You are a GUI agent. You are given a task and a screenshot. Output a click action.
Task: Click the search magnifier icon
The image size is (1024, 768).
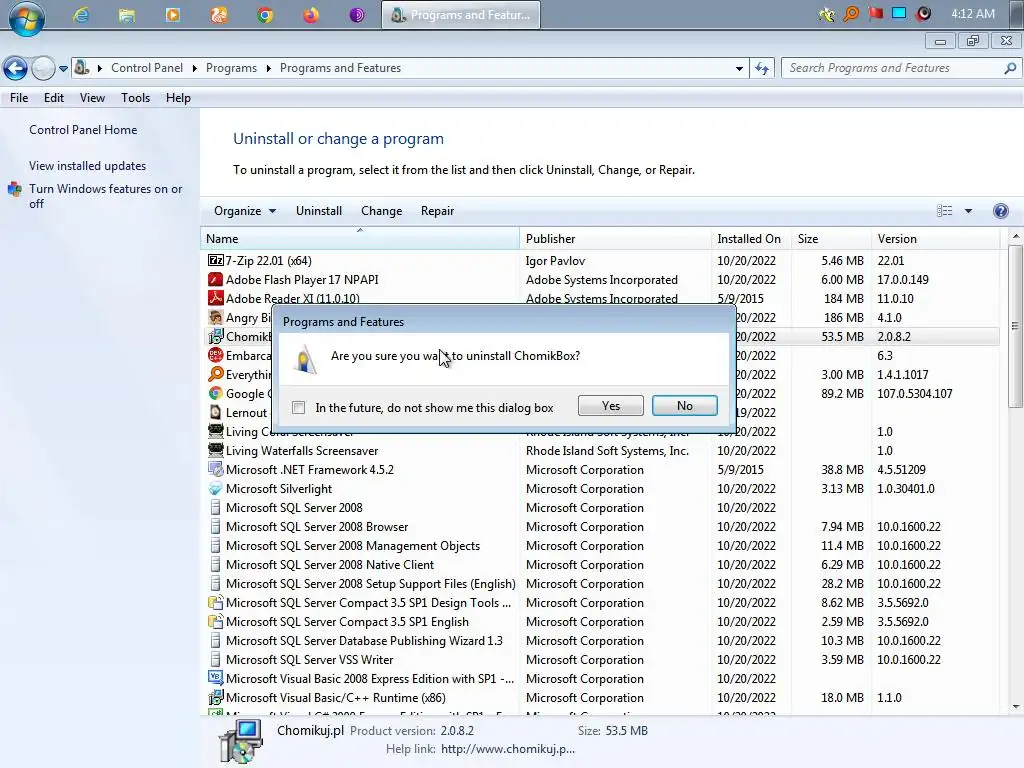1010,68
